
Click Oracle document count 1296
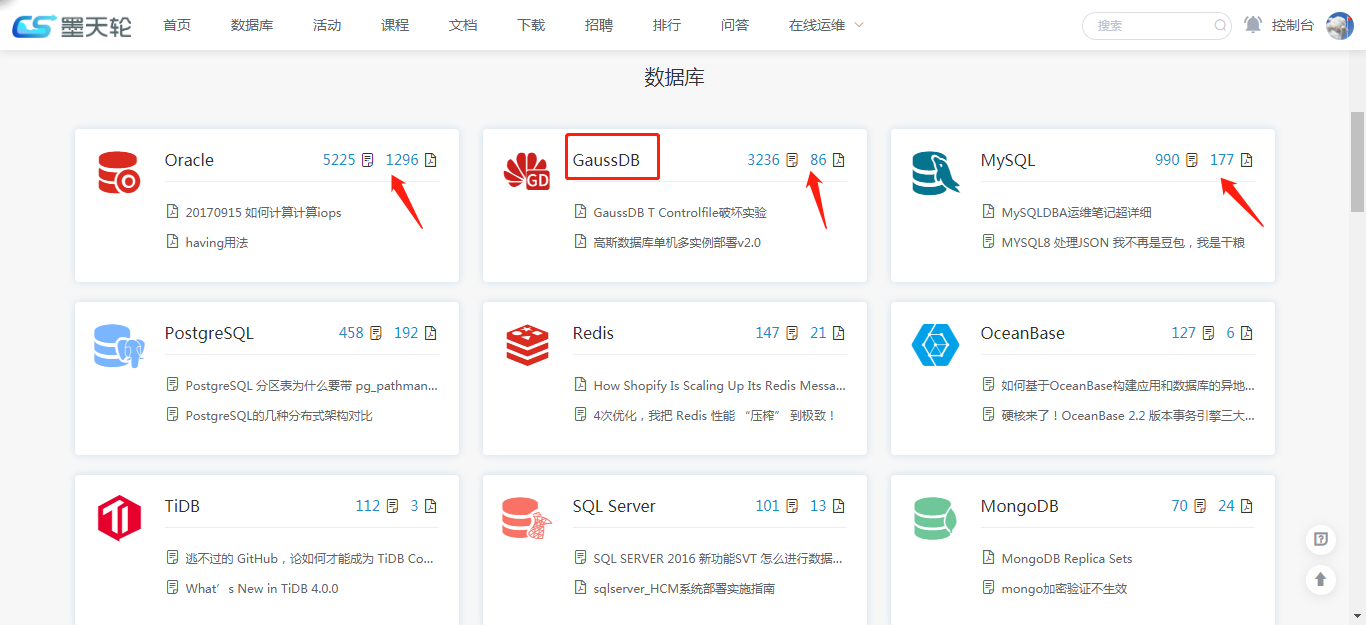(402, 160)
